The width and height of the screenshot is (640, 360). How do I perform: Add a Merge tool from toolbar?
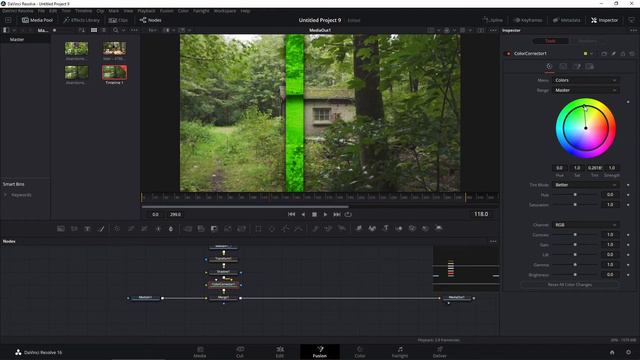(188, 229)
